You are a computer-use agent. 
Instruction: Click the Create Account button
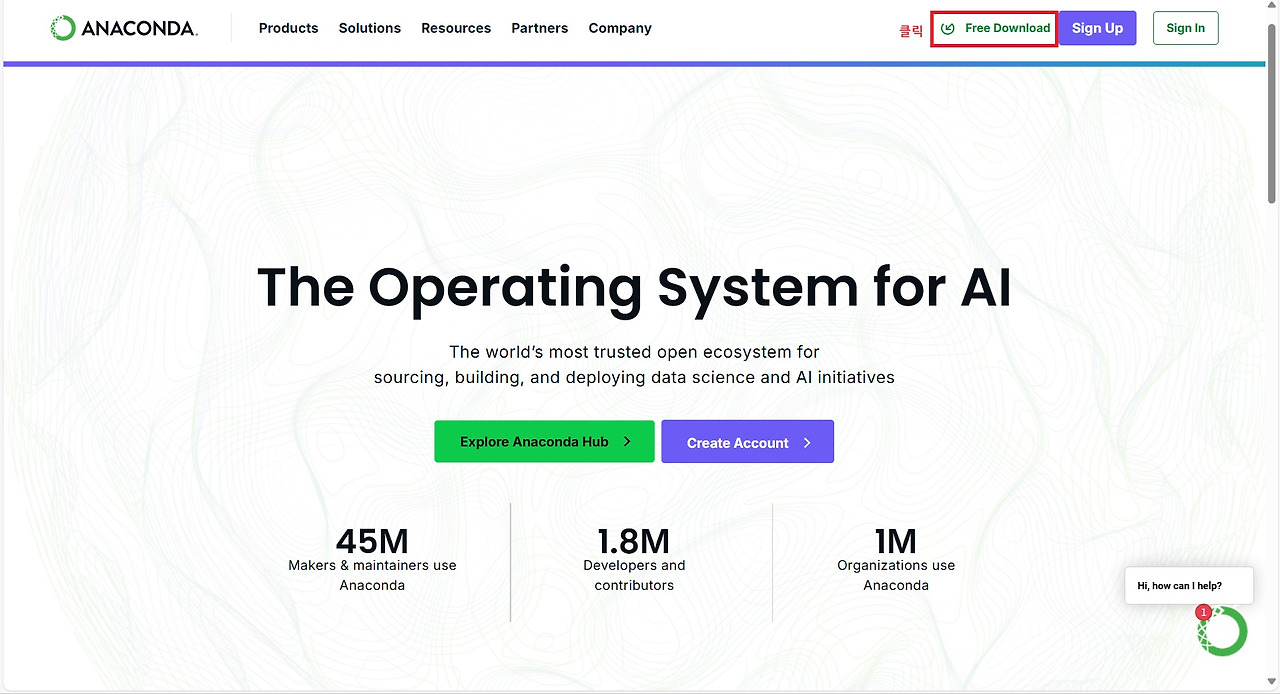747,441
